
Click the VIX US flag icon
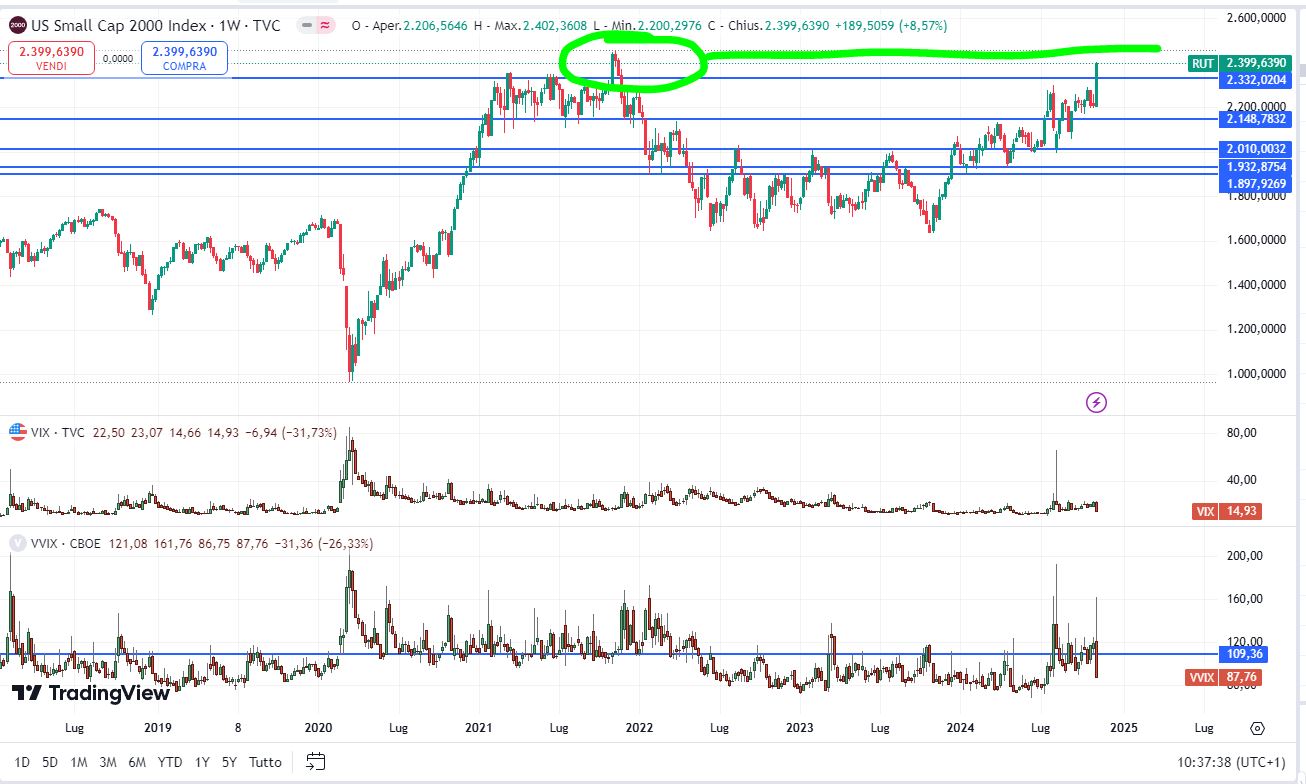coord(17,432)
